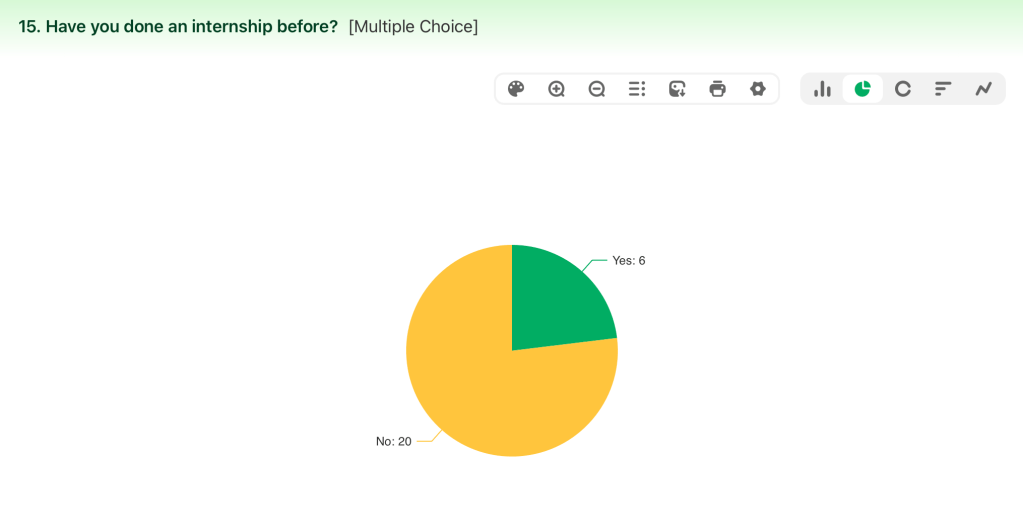Click the "Yes: 6" data label
Viewport: 1023px width, 517px height.
click(x=629, y=261)
